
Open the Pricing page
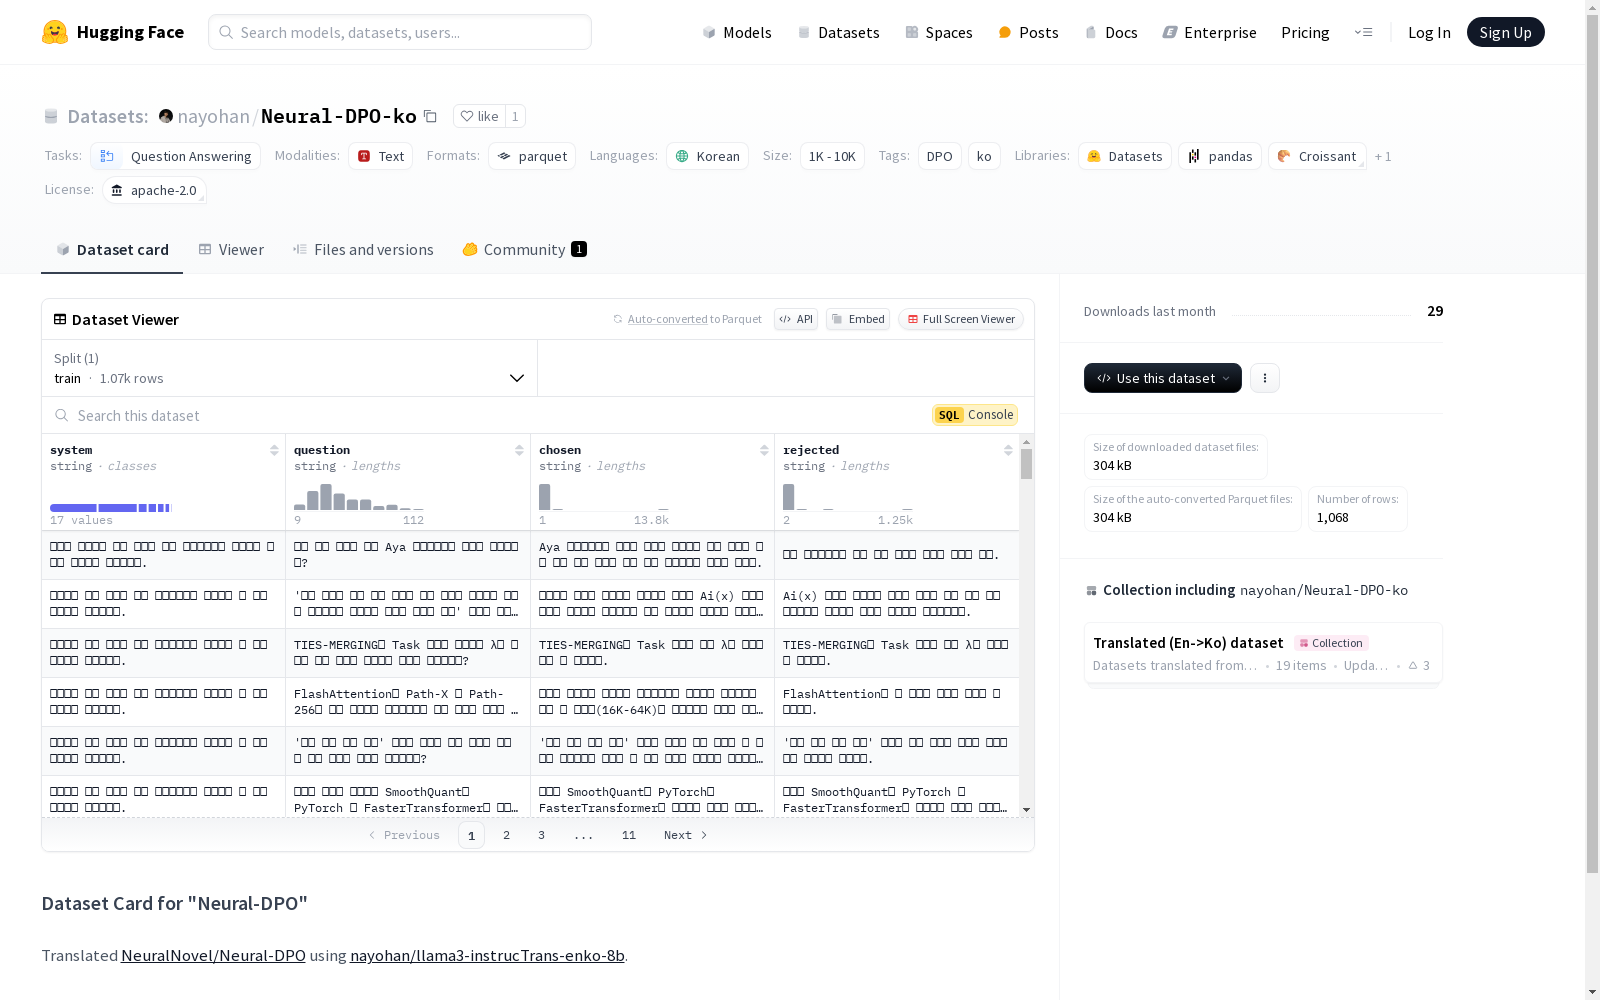1305,32
